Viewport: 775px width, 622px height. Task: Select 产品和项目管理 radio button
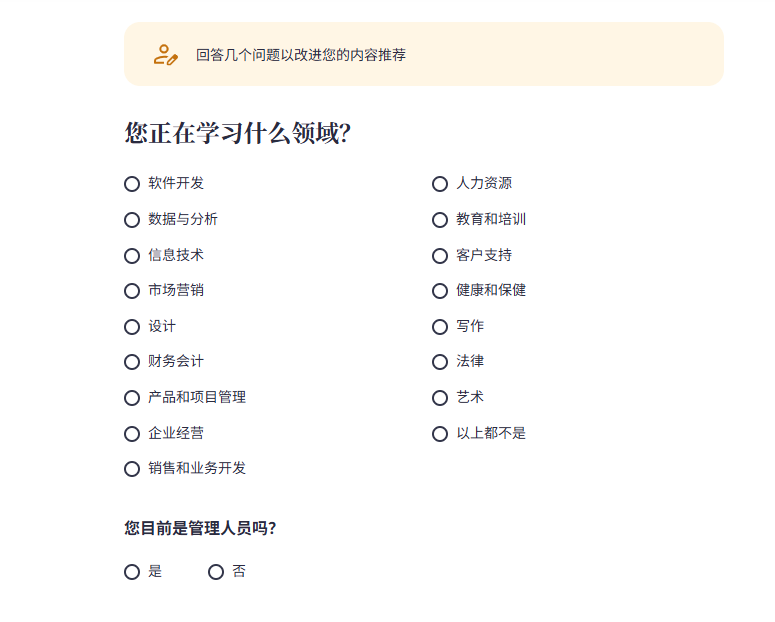[x=132, y=398]
